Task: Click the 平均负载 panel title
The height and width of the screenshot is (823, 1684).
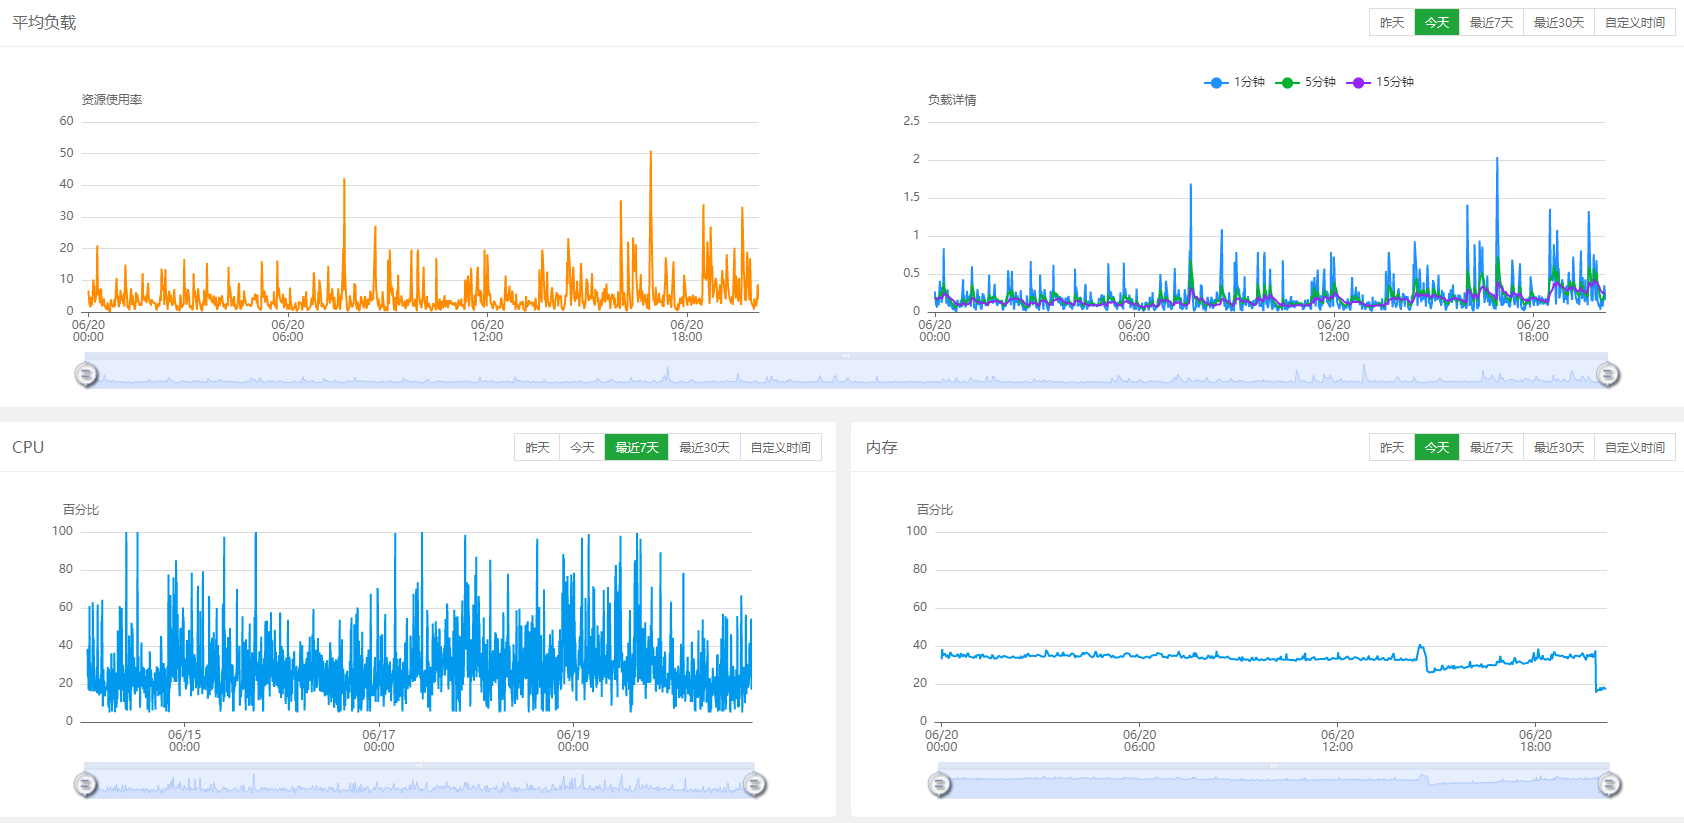Action: (x=44, y=22)
